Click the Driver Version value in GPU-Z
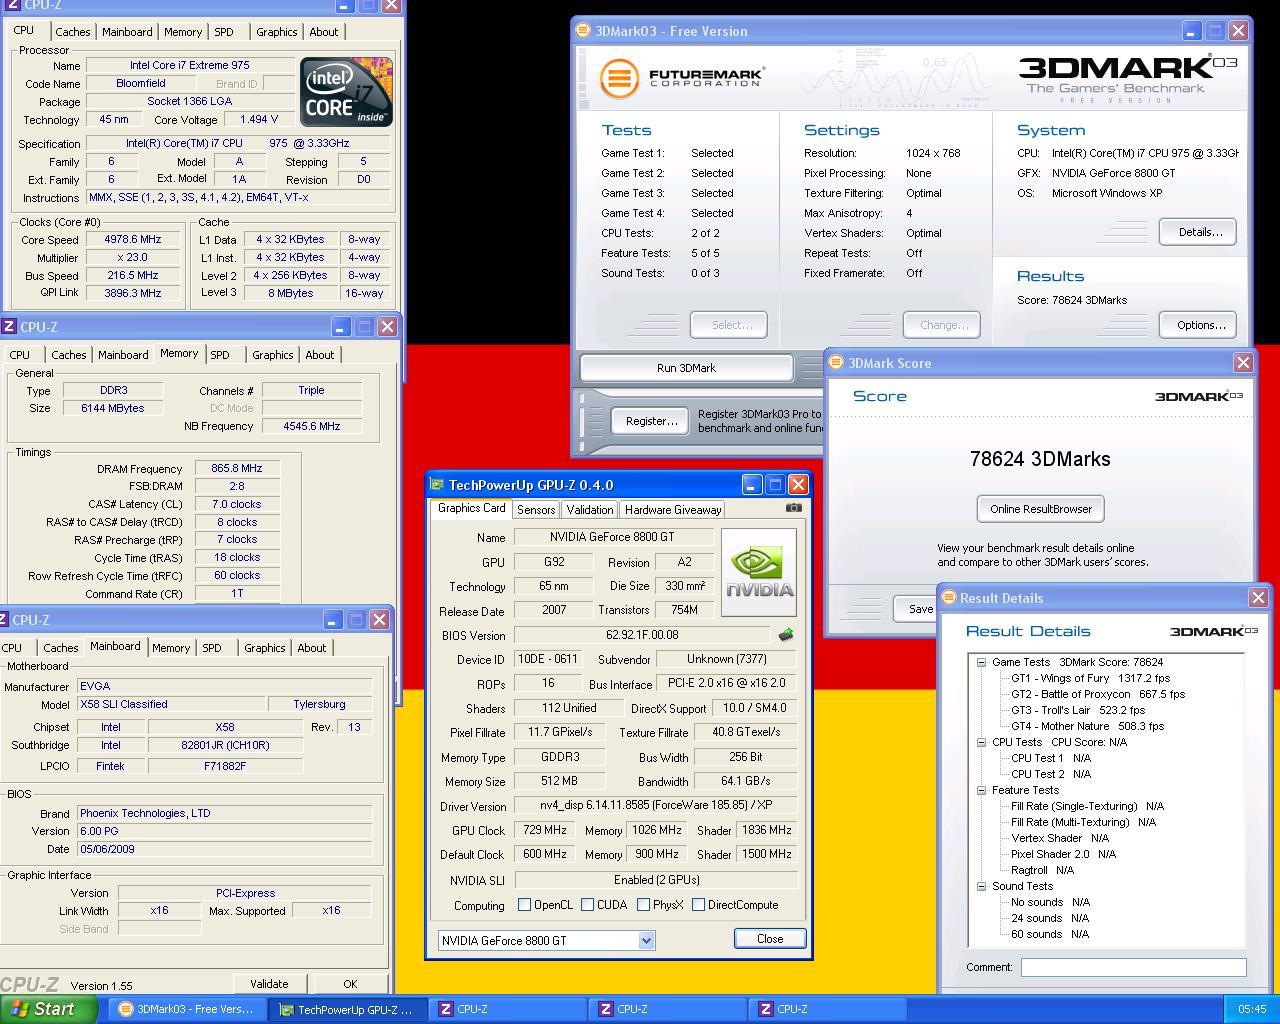 [x=656, y=805]
